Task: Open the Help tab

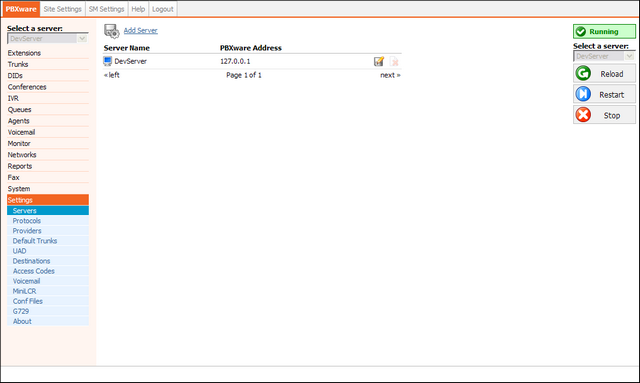Action: pyautogui.click(x=138, y=9)
